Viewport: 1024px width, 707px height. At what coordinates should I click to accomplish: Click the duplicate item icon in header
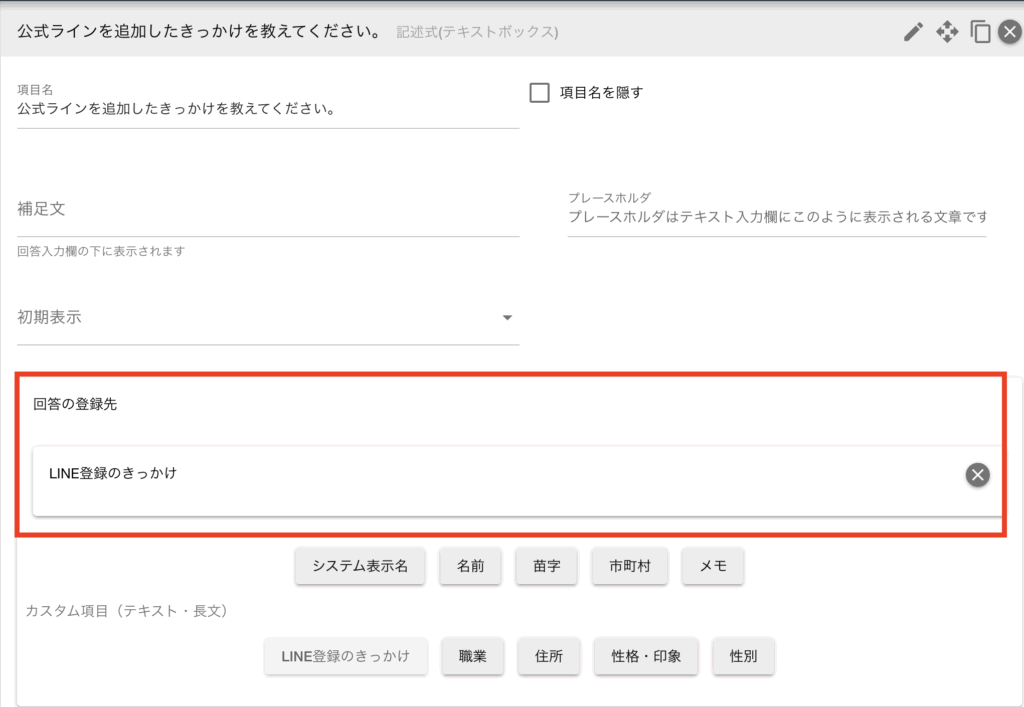click(980, 32)
